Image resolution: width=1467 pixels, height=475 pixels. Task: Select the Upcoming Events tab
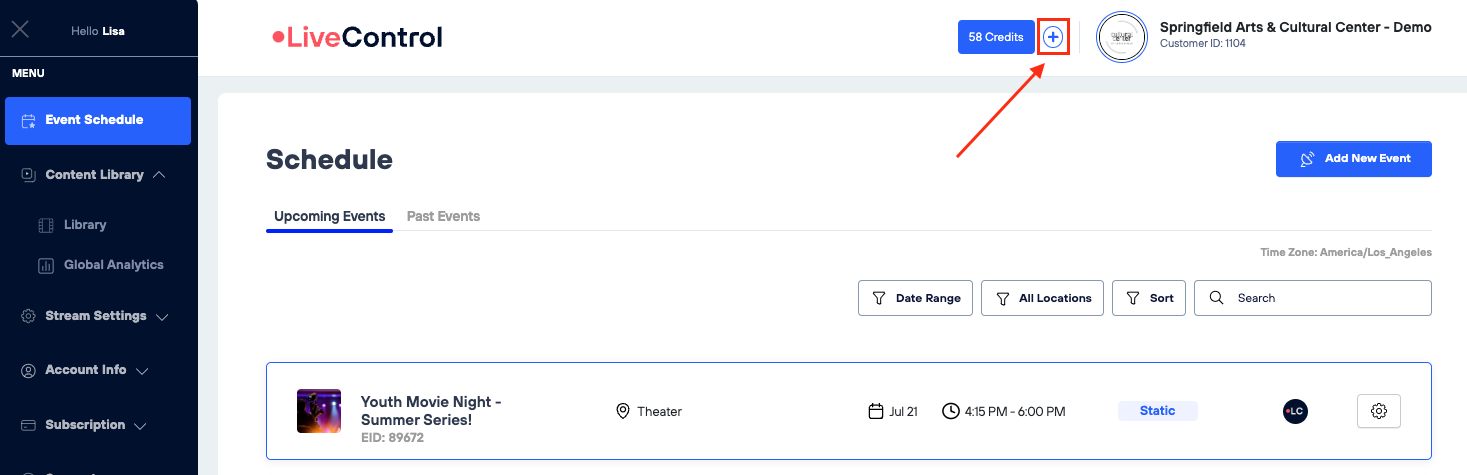tap(329, 216)
